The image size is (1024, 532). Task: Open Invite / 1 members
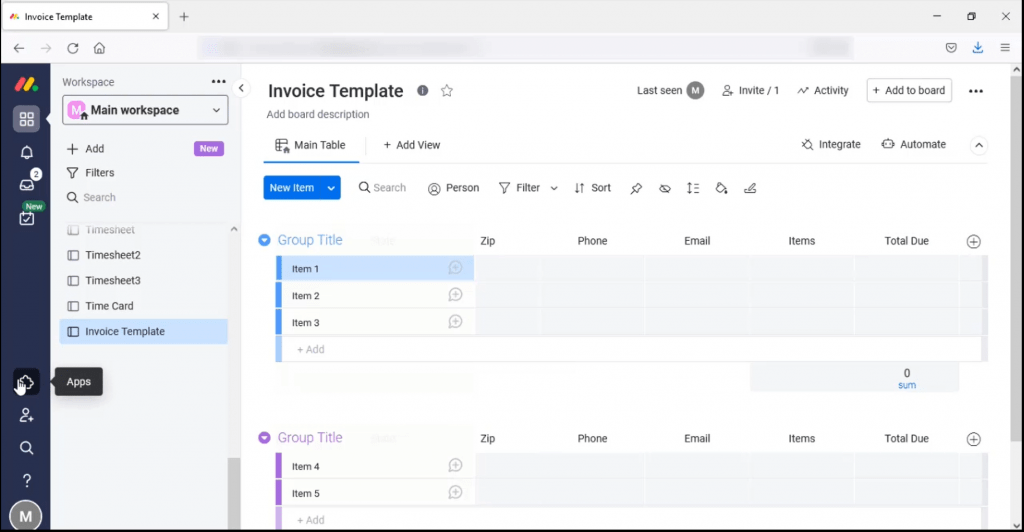pos(750,91)
